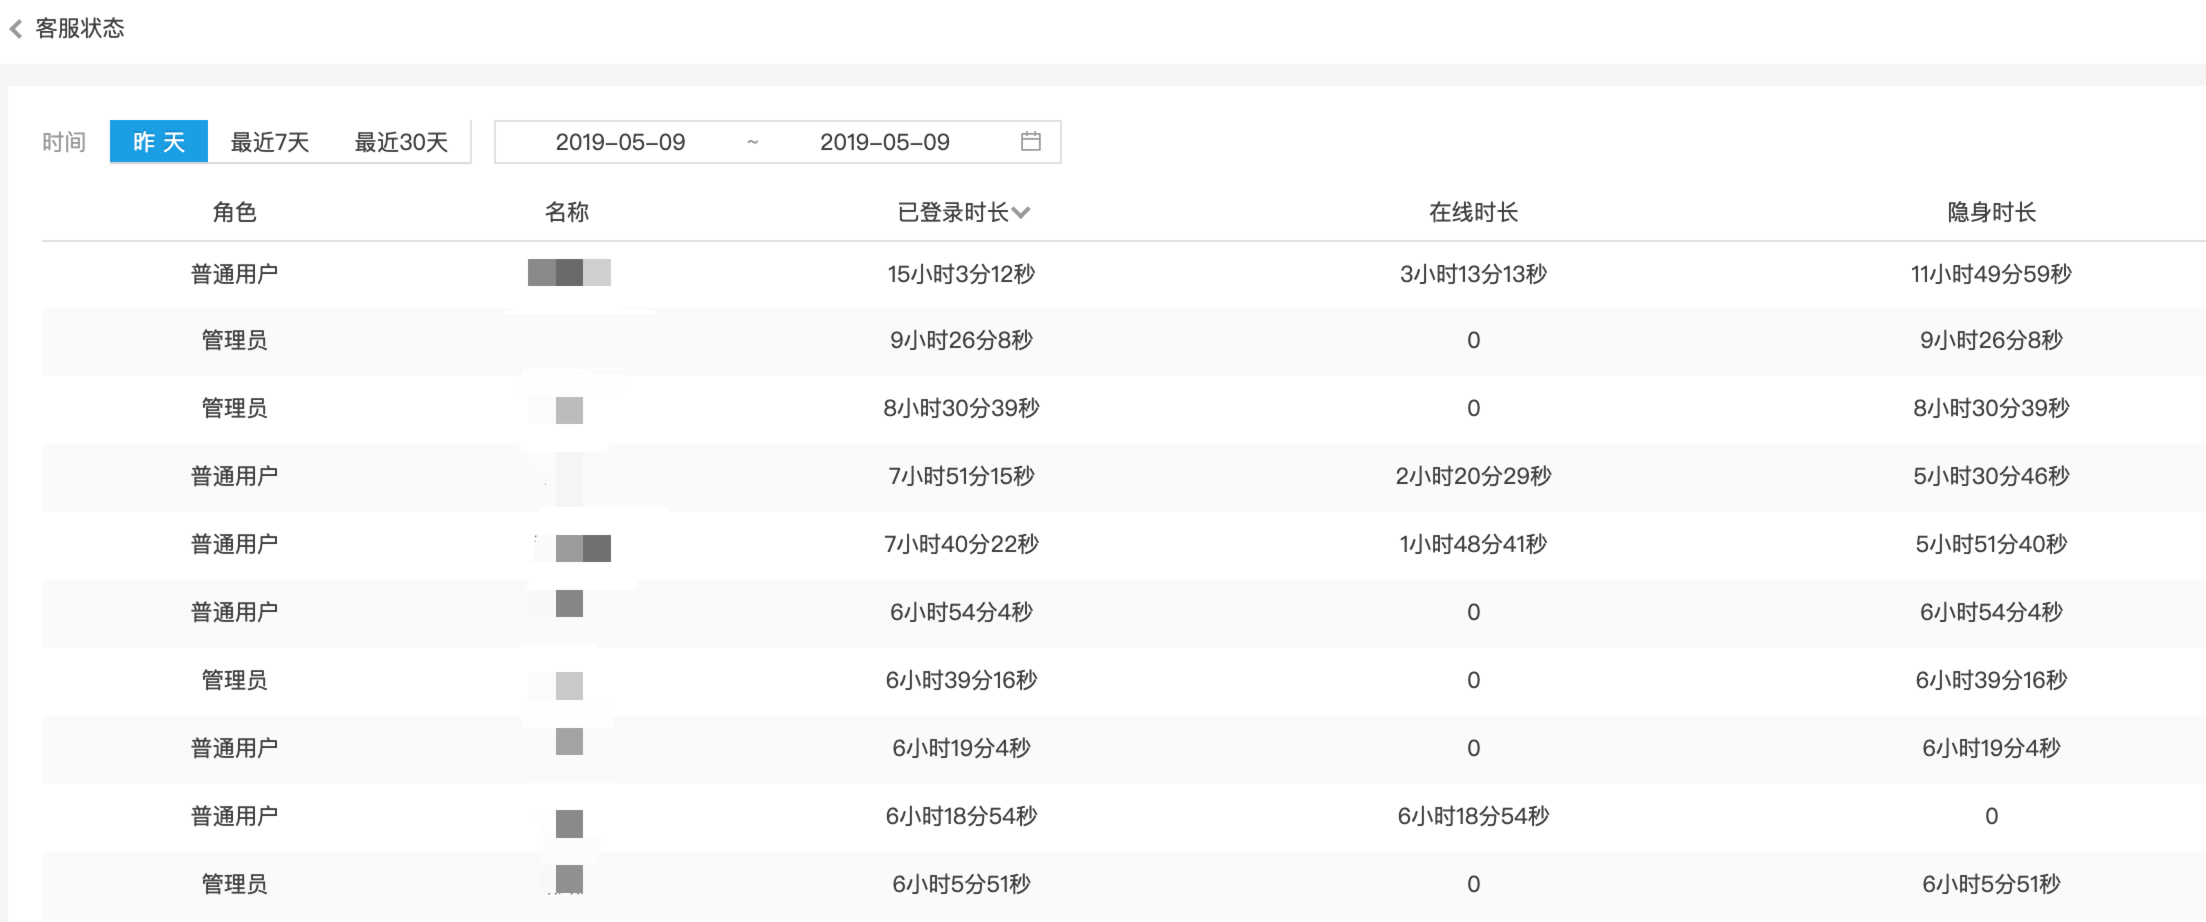The width and height of the screenshot is (2206, 922).
Task: Click the end date field showing 2019-05-09
Action: tap(884, 141)
